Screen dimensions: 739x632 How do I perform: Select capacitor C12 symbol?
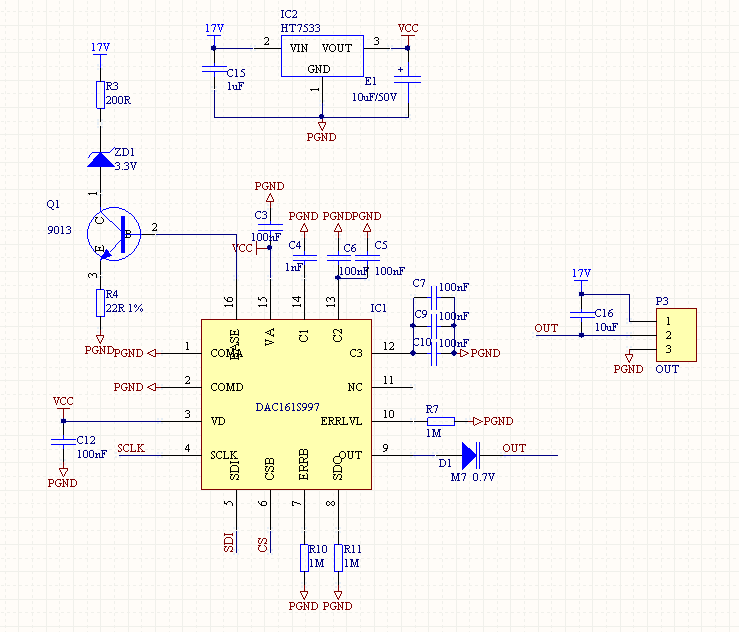click(63, 442)
